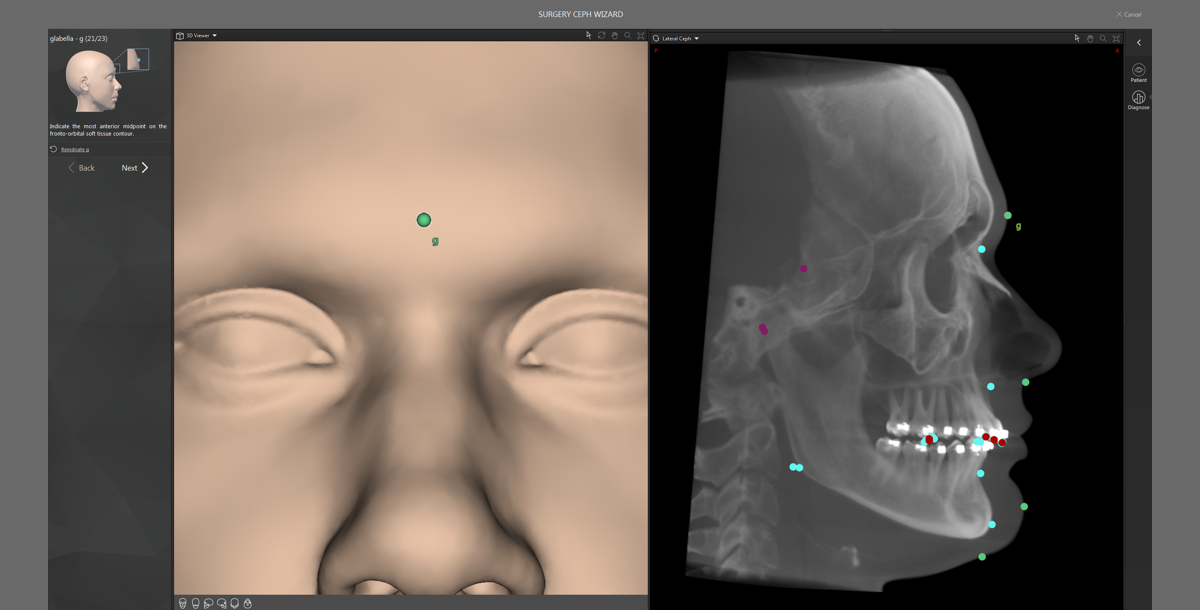
Task: Open the 3D Viewer dropdown
Action: point(196,35)
